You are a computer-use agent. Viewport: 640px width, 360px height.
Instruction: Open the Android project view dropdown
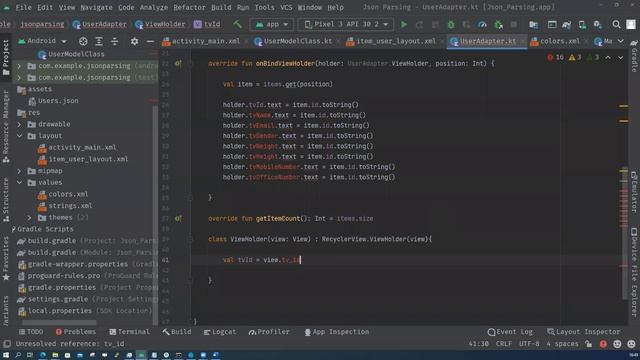(x=42, y=41)
